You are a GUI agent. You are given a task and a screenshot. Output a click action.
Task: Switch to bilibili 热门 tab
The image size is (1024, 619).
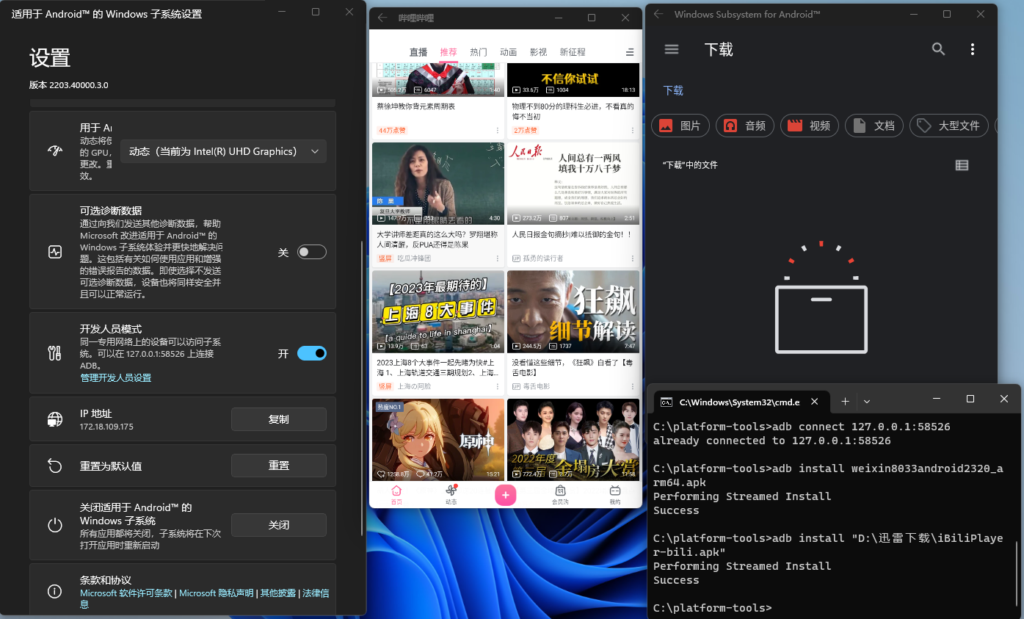point(478,52)
